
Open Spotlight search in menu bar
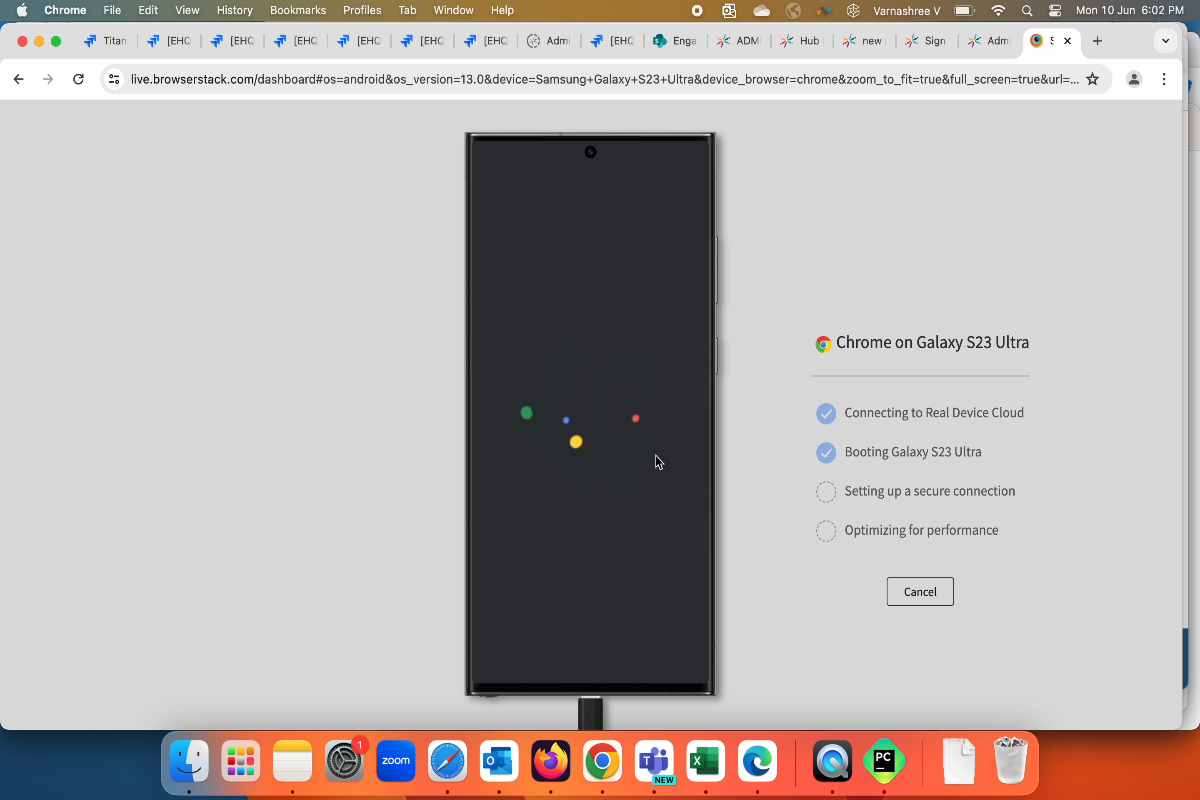pyautogui.click(x=1027, y=10)
